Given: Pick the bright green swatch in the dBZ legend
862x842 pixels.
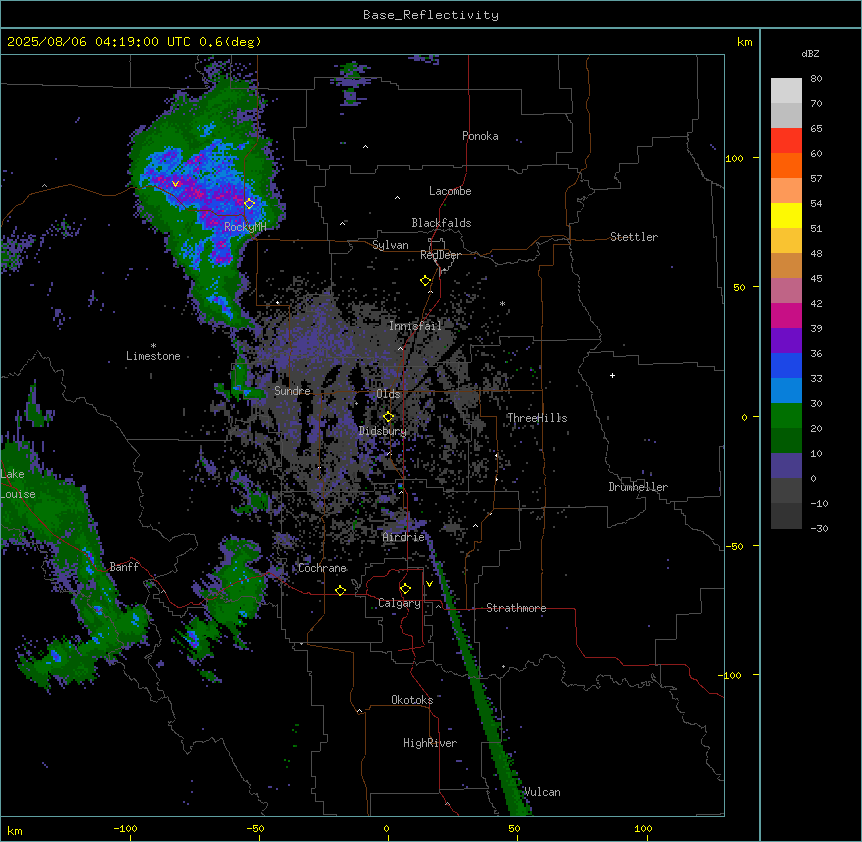Looking at the screenshot, I should 786,416.
